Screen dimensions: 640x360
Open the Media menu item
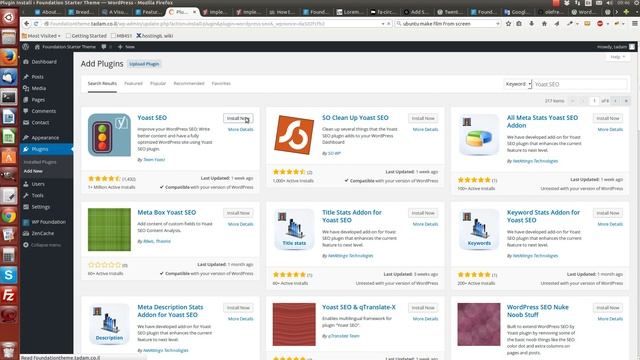point(38,88)
